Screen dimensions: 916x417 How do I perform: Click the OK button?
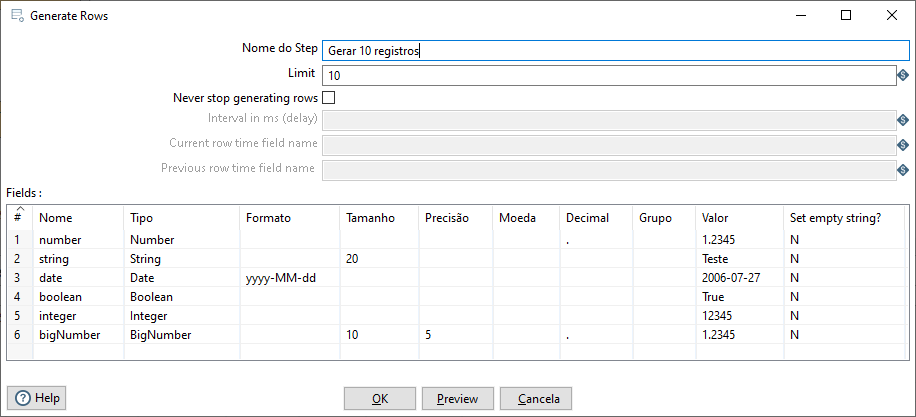380,399
